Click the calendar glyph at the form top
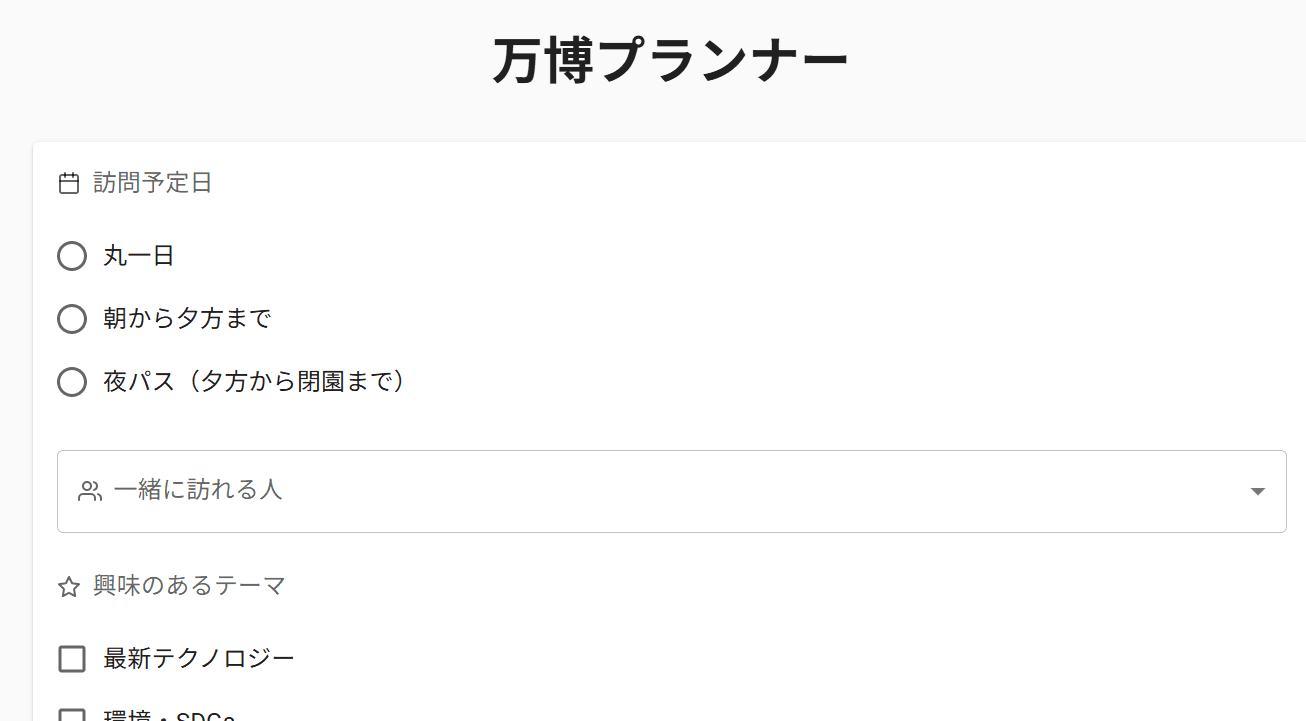The width and height of the screenshot is (1306, 721). coord(70,183)
